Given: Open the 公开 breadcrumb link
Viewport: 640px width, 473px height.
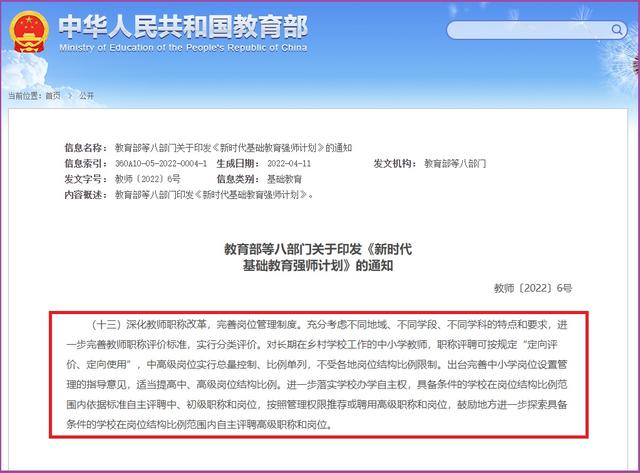Looking at the screenshot, I should click(x=85, y=95).
